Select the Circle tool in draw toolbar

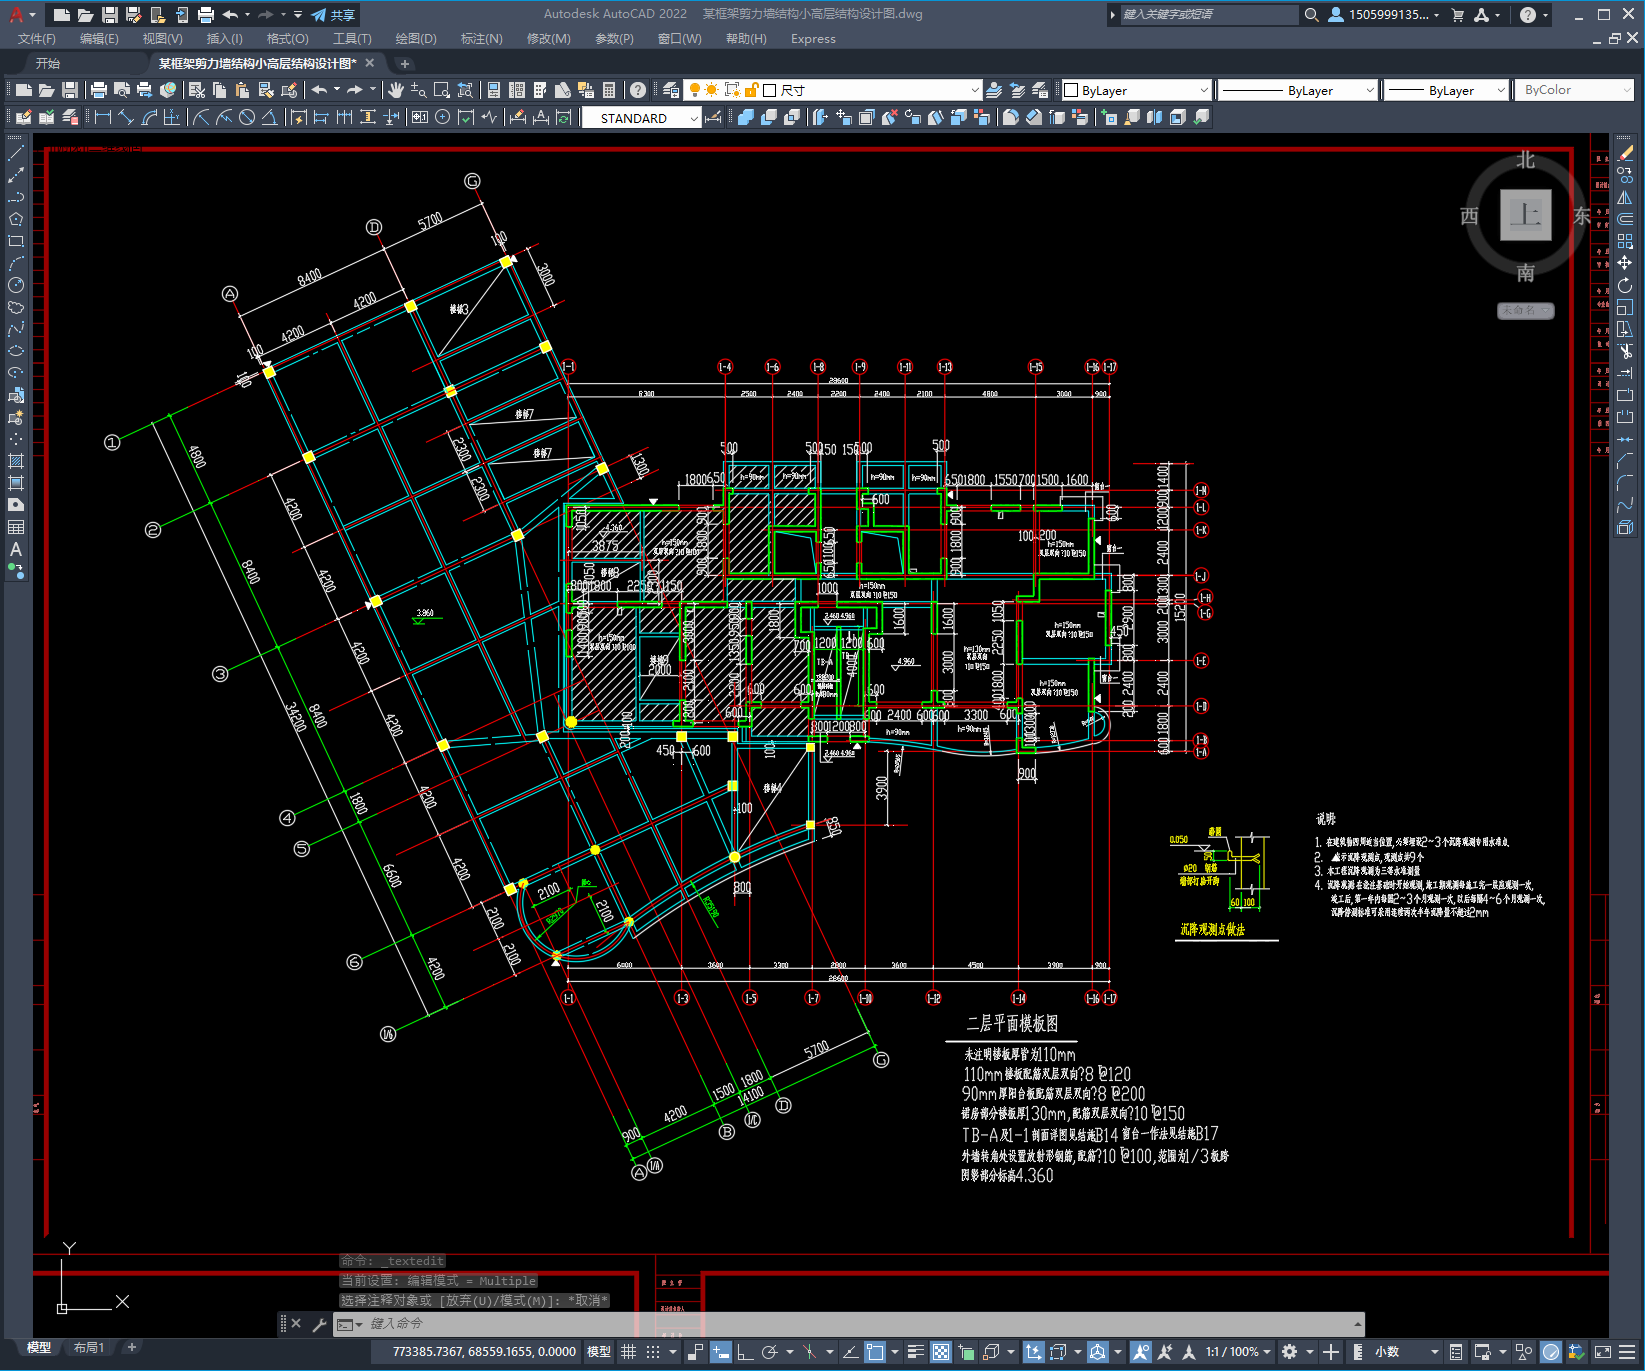pos(16,285)
